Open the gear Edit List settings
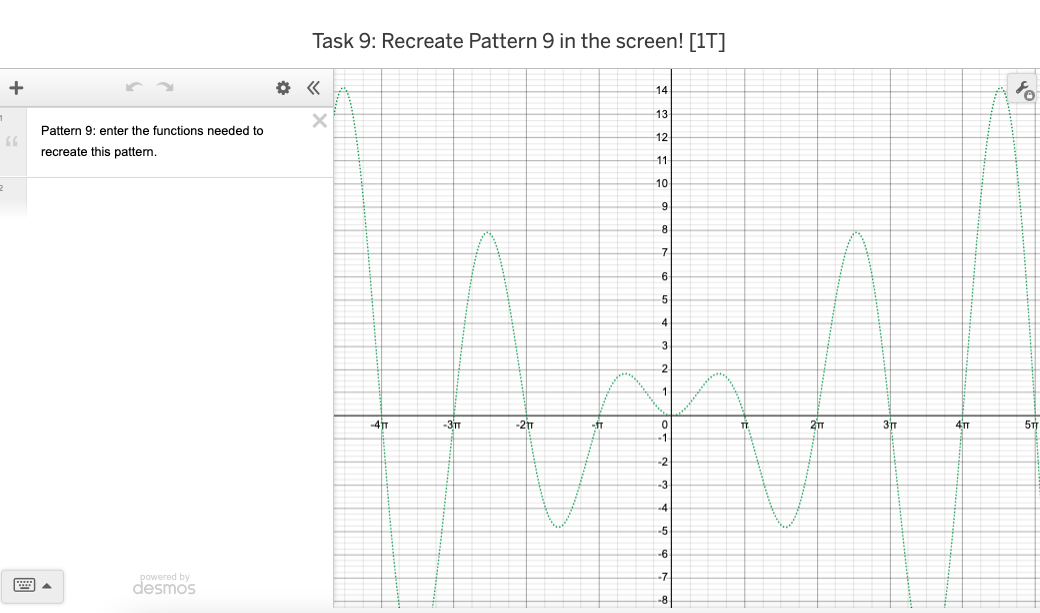The image size is (1040, 613). (283, 88)
